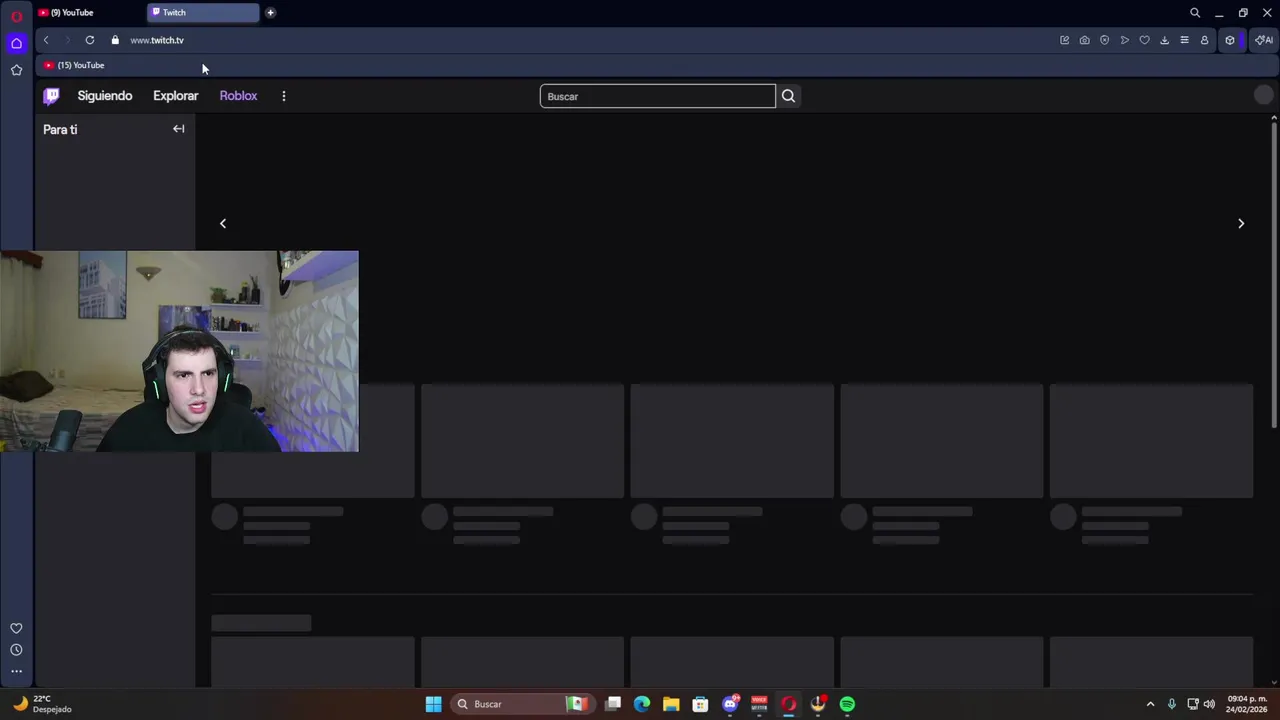
Task: Go back in browser history
Action: [x=46, y=40]
